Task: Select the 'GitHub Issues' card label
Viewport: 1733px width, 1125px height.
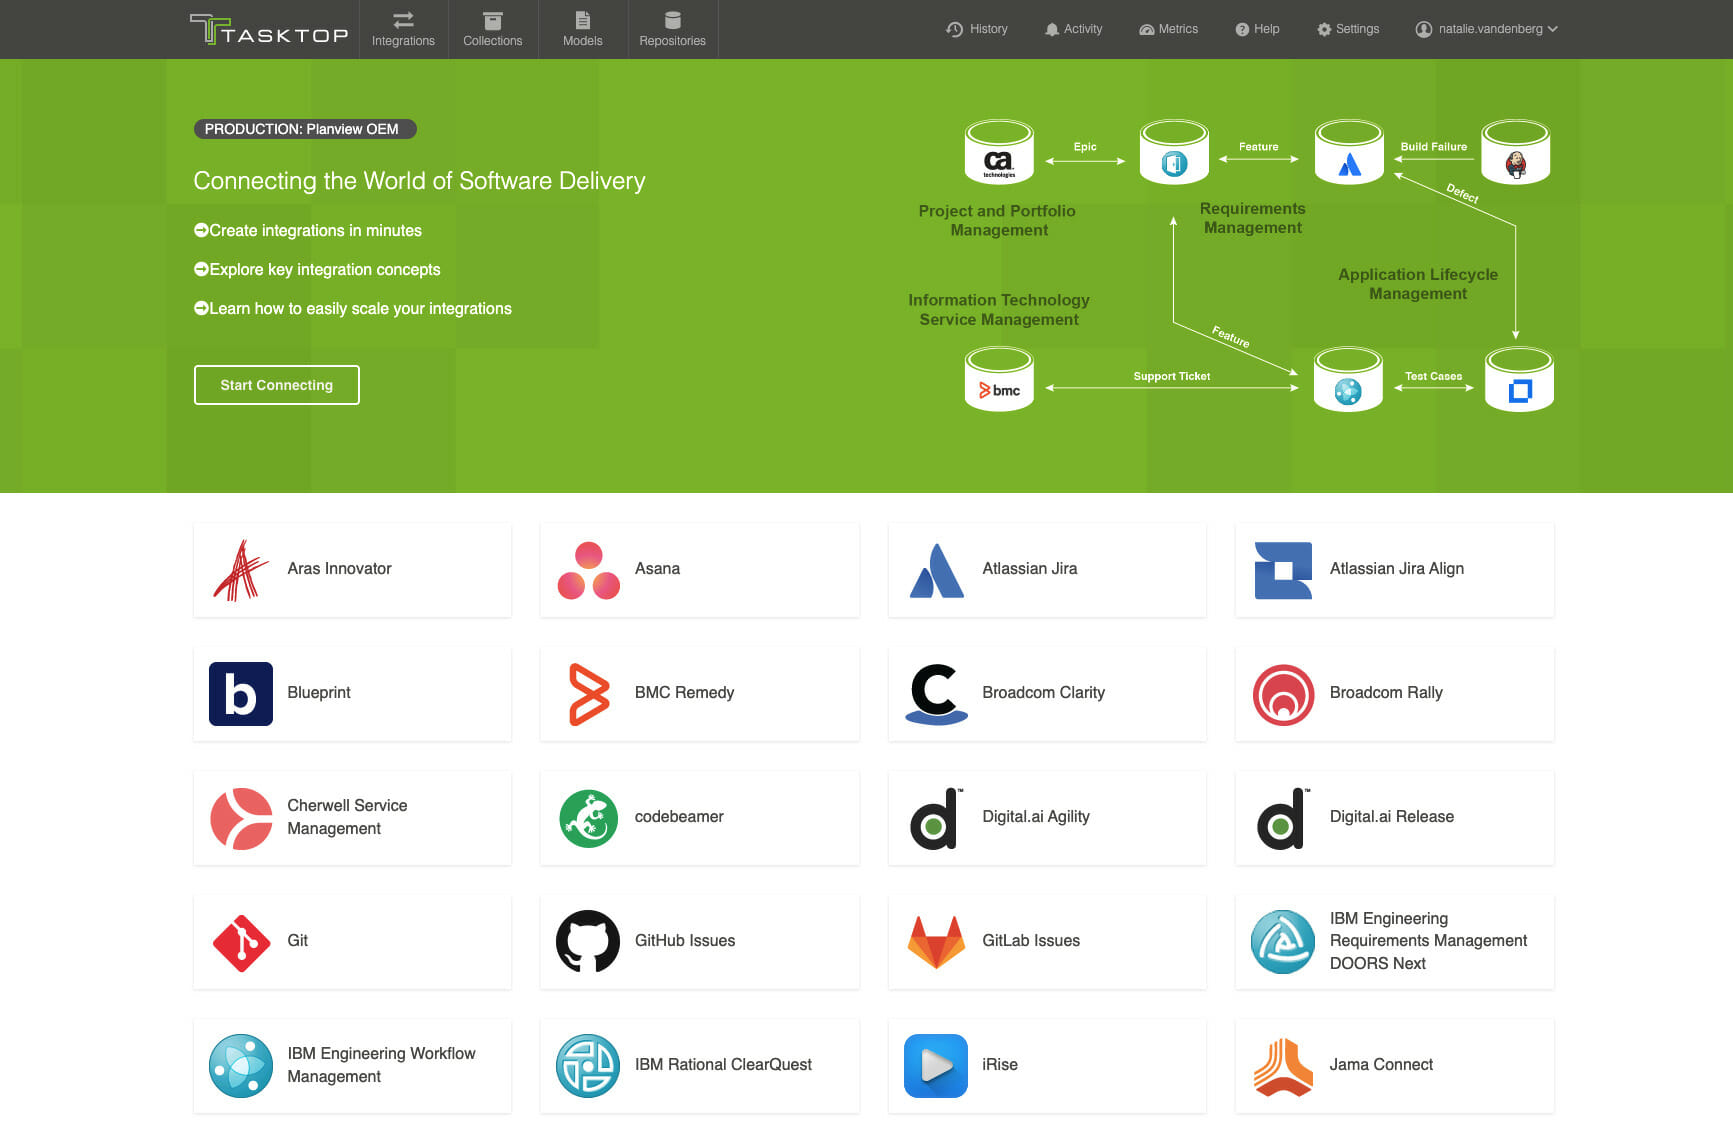Action: click(685, 941)
